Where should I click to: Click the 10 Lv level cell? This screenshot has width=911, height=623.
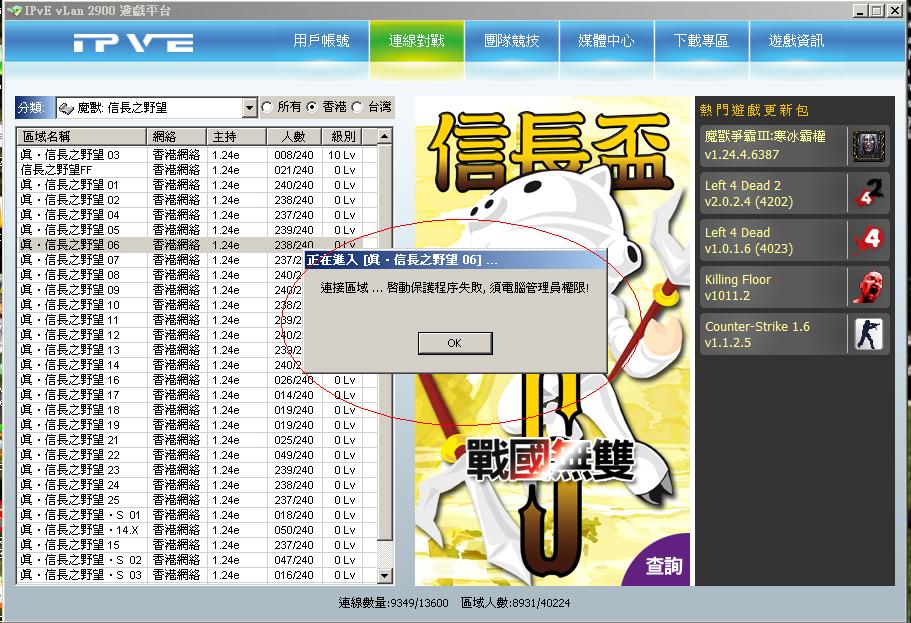[x=342, y=155]
